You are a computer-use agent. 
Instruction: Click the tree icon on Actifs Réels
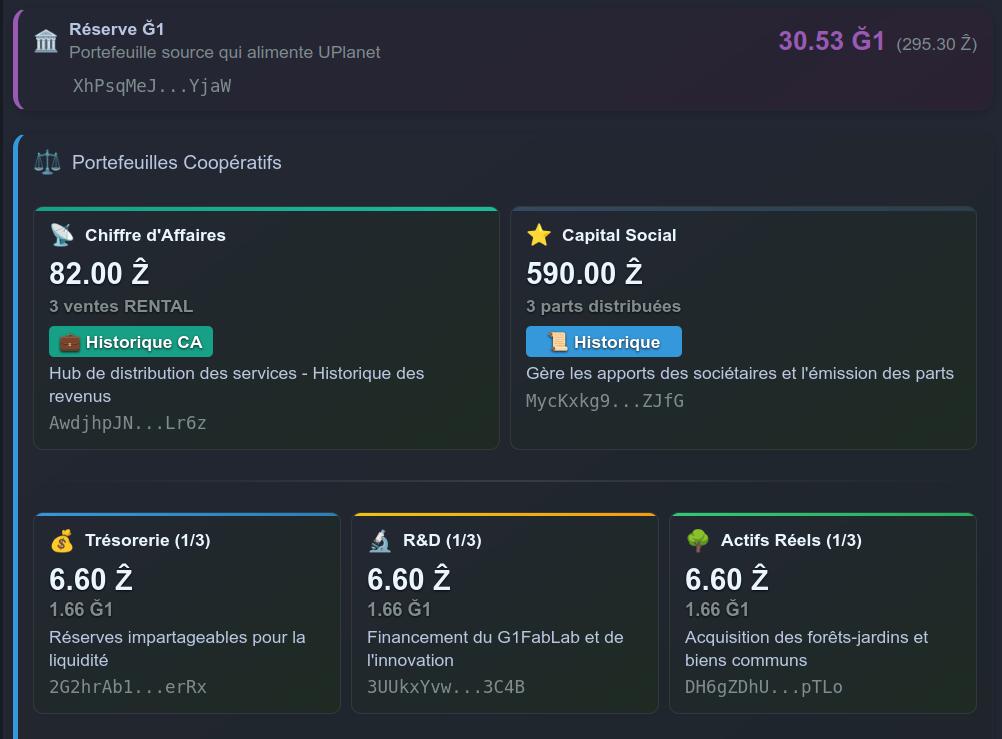click(698, 541)
